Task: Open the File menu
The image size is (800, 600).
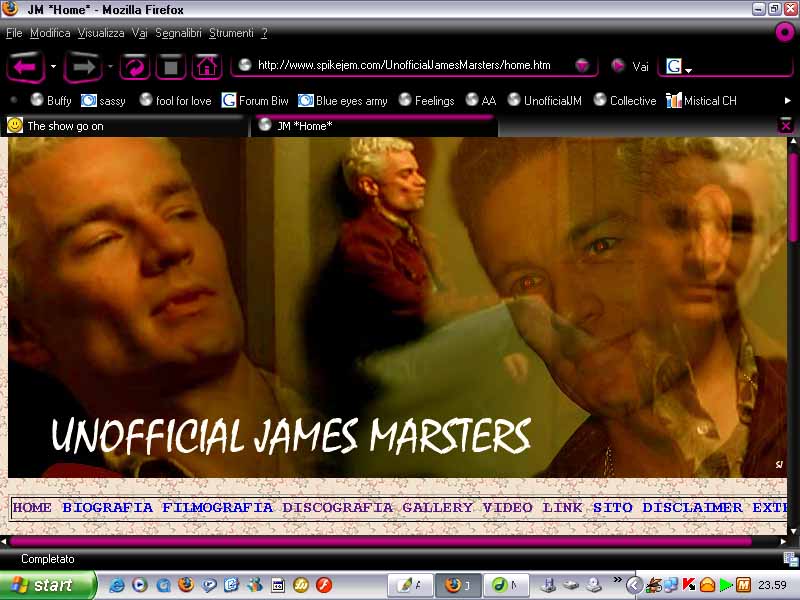Action: point(14,33)
